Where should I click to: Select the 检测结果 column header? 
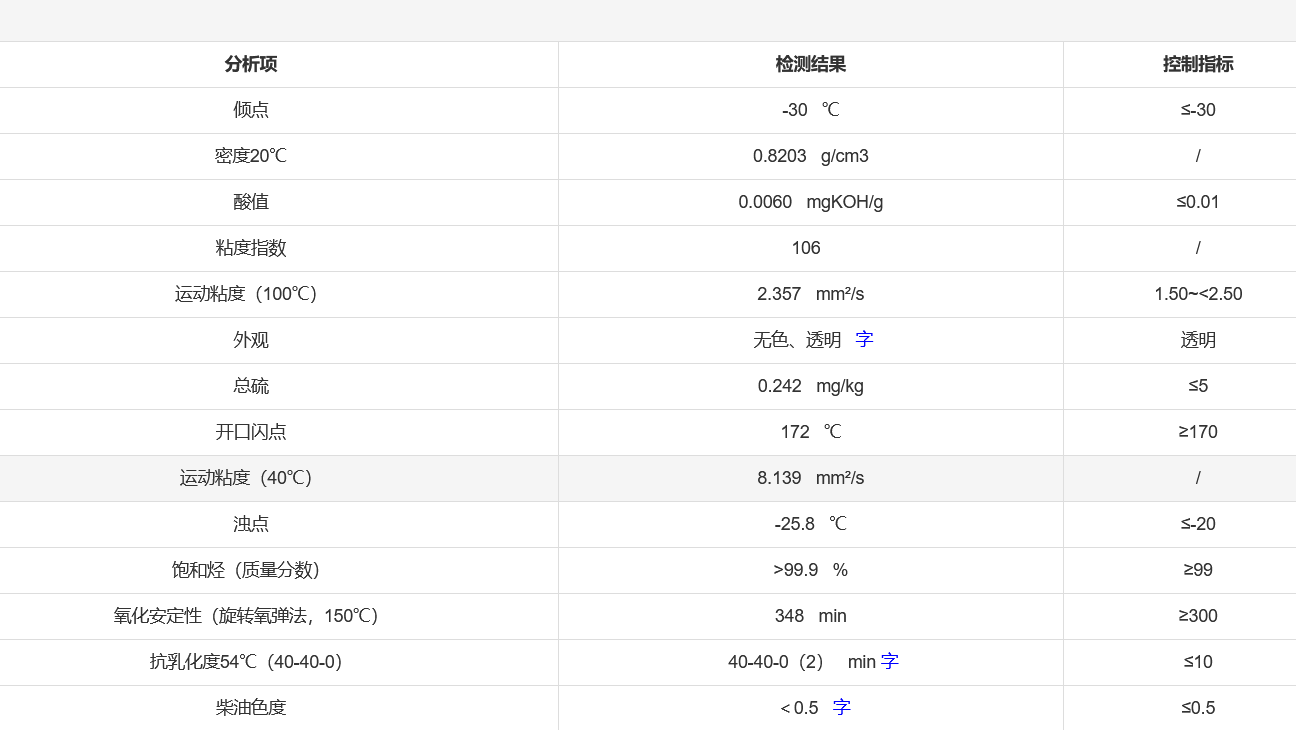click(810, 64)
